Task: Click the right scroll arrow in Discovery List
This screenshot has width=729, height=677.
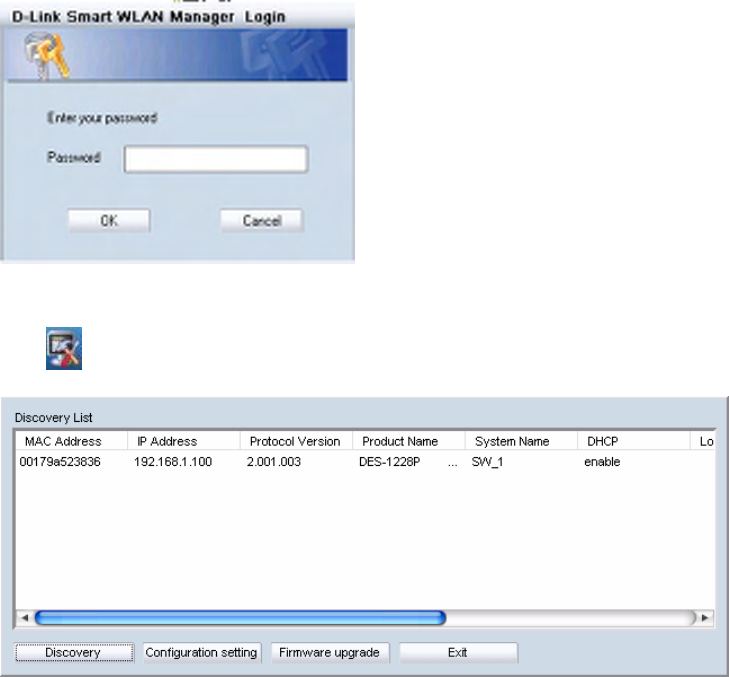Action: tap(705, 617)
